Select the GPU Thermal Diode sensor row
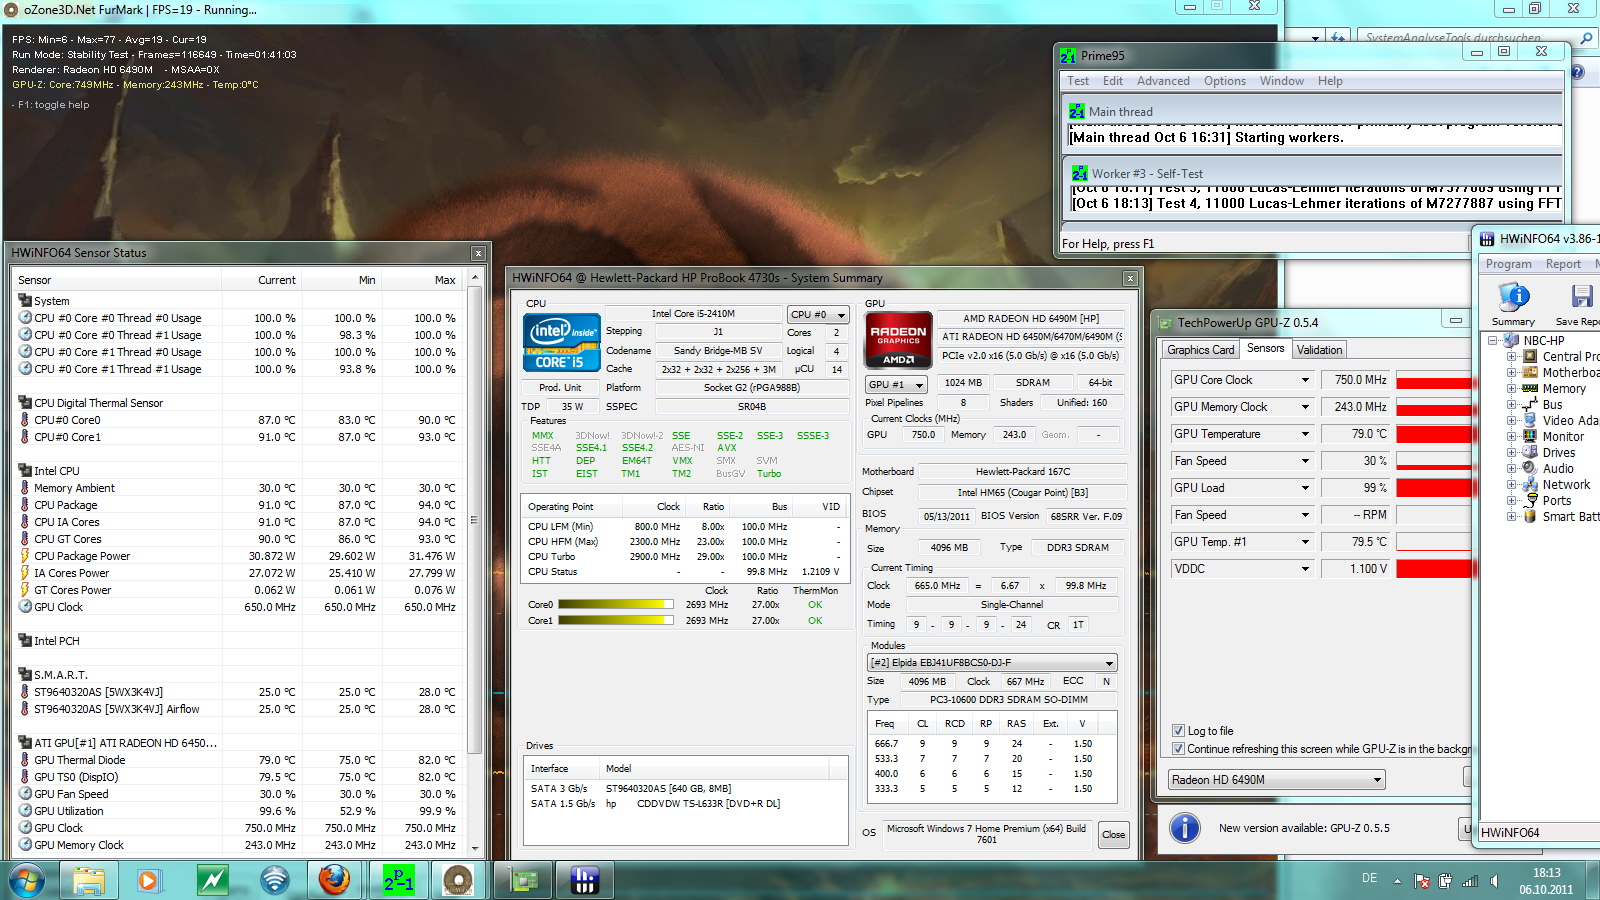The height and width of the screenshot is (900, 1600). tap(238, 760)
